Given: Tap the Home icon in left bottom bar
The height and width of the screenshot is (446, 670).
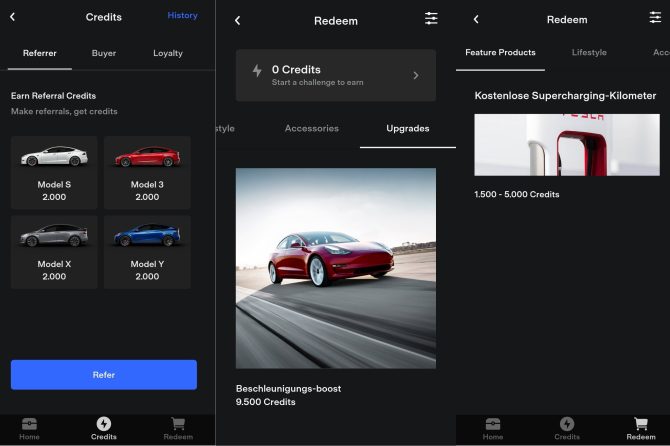Looking at the screenshot, I should coord(29,428).
